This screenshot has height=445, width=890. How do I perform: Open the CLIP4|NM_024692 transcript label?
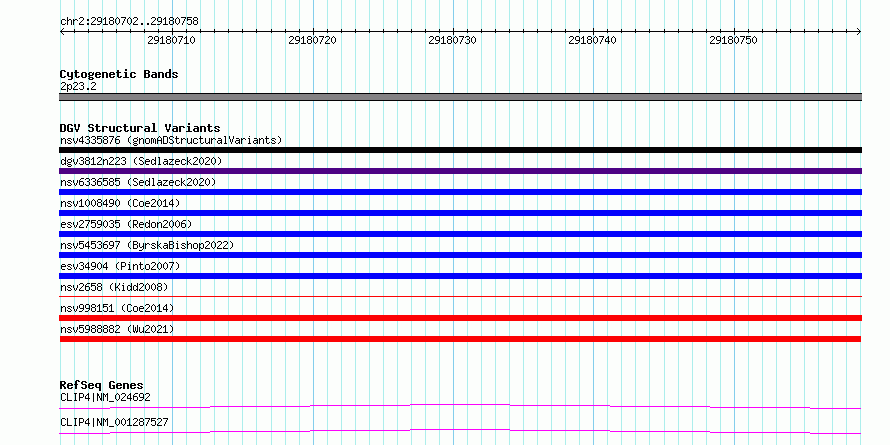(x=105, y=397)
